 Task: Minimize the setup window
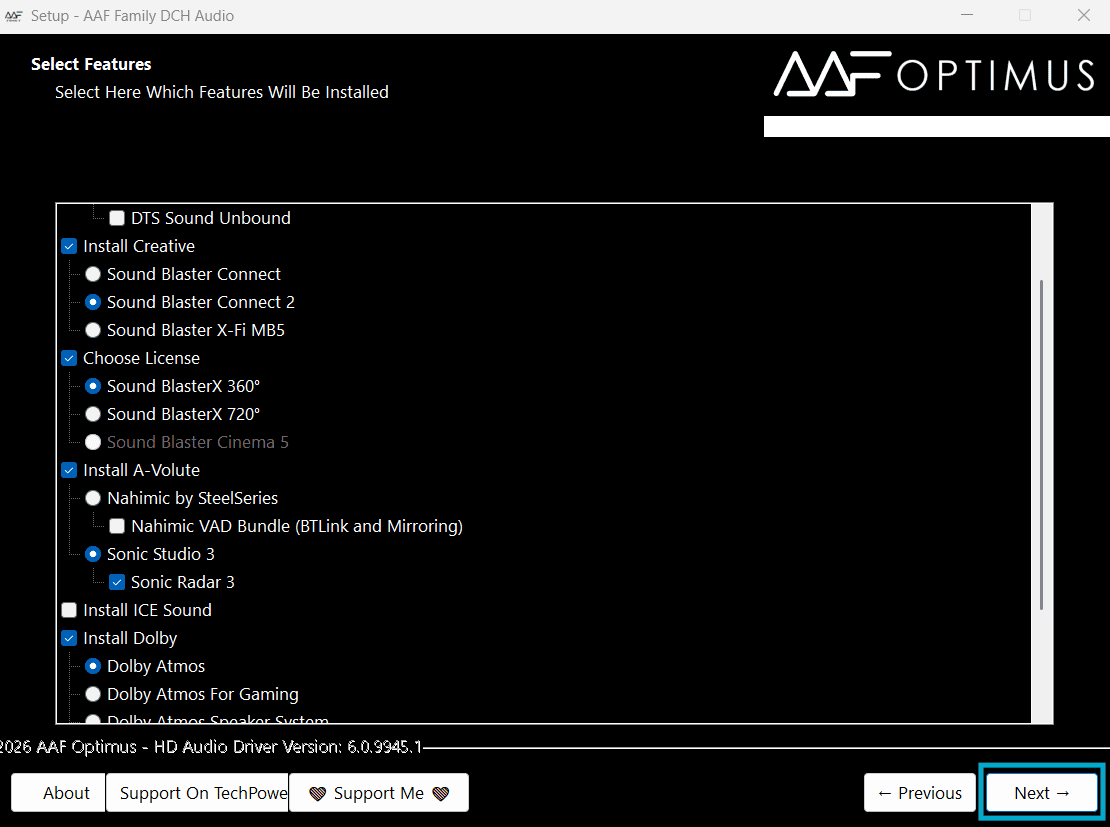[967, 15]
